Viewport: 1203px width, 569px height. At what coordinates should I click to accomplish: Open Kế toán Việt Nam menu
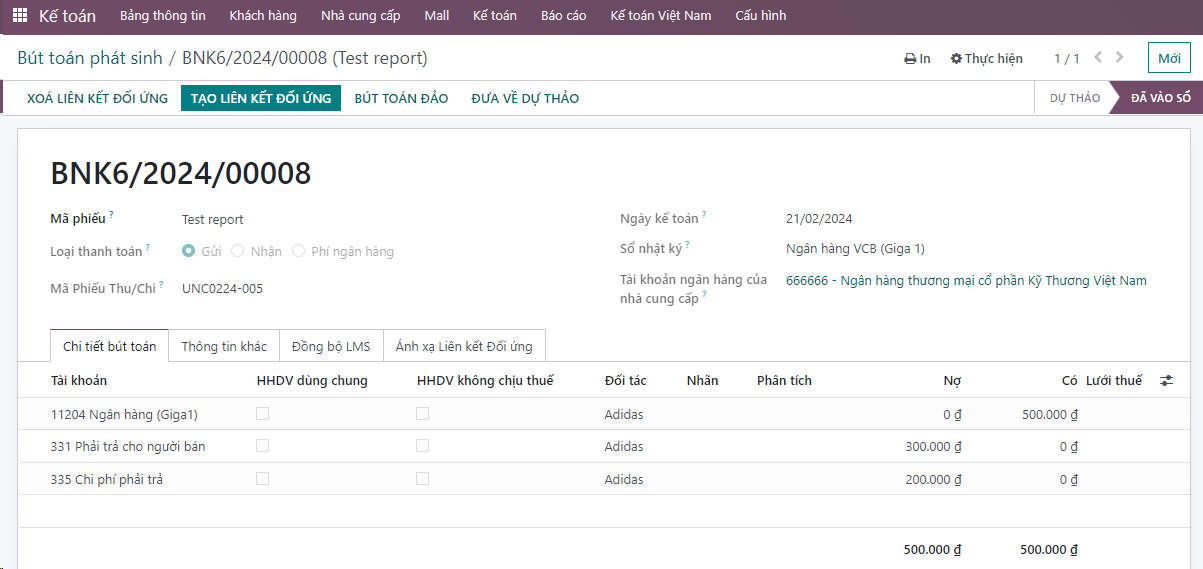[x=661, y=16]
